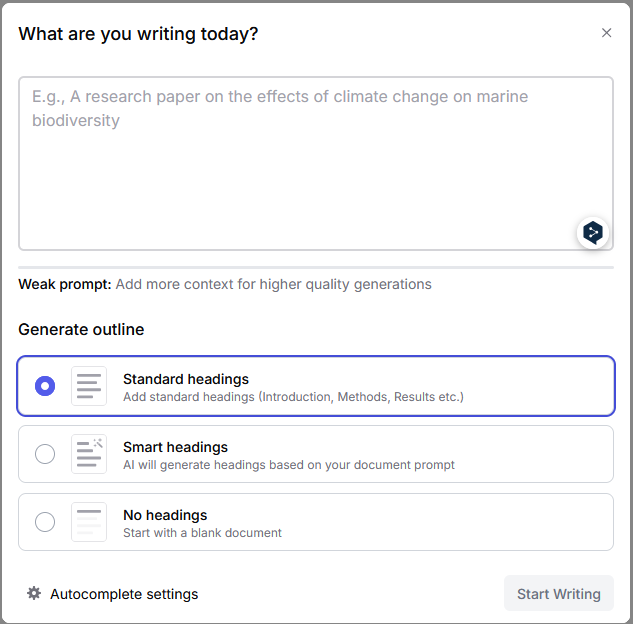The image size is (633, 624).
Task: Open Autocomplete settings link
Action: click(124, 594)
